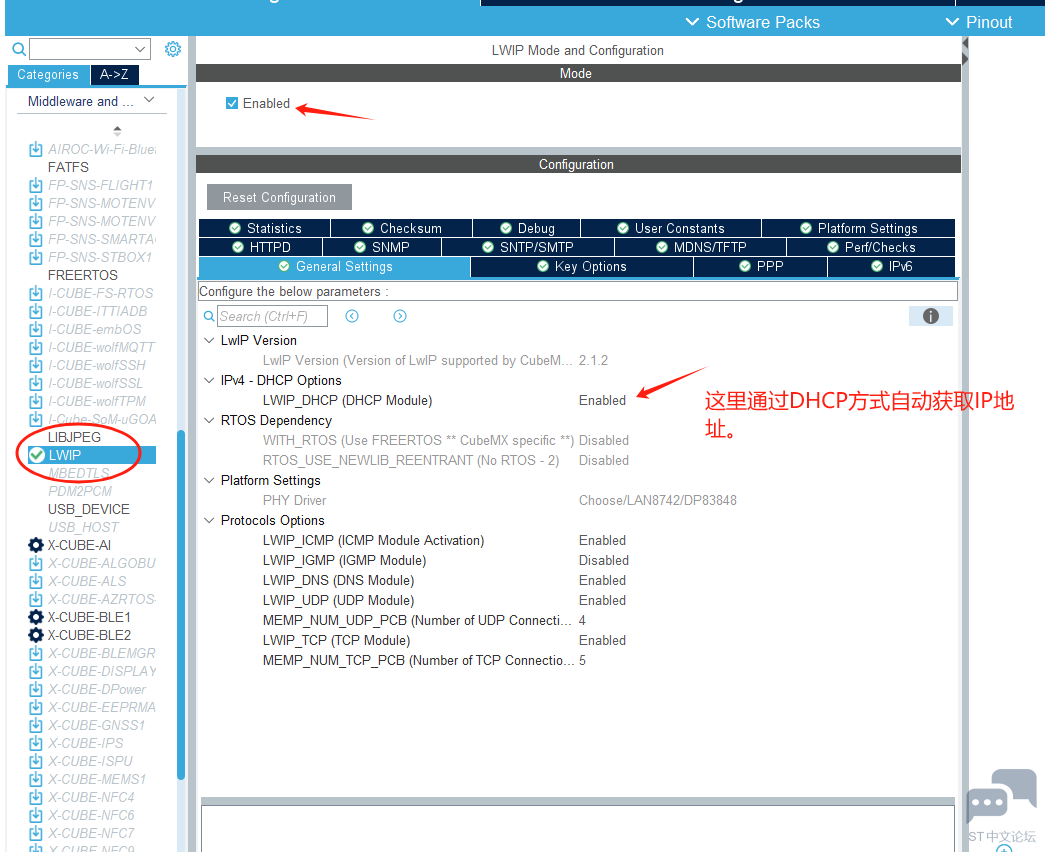Click the LWIP_IGMP Disabled value
Screen dimensions: 1045x852
tap(604, 561)
